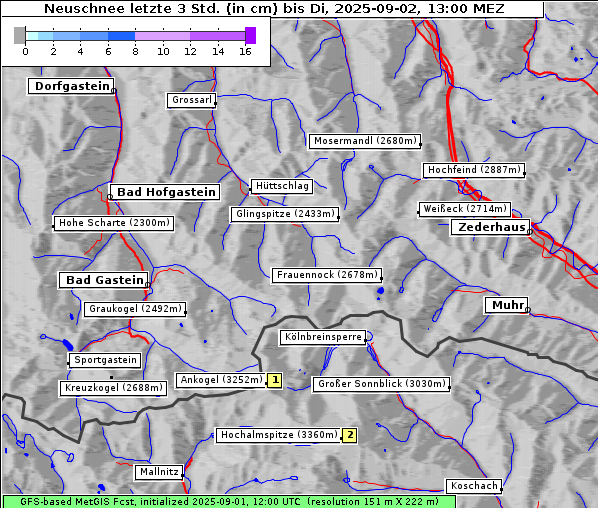Image resolution: width=598 pixels, height=508 pixels.
Task: Click the Hüttschlag place label
Action: (281, 186)
